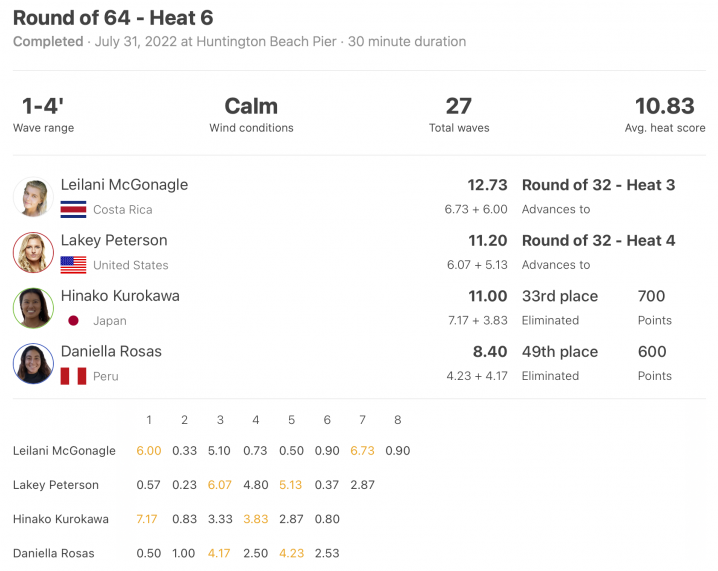The width and height of the screenshot is (718, 571).
Task: Open Hinako Kurokawa's profile picture
Action: (33, 308)
